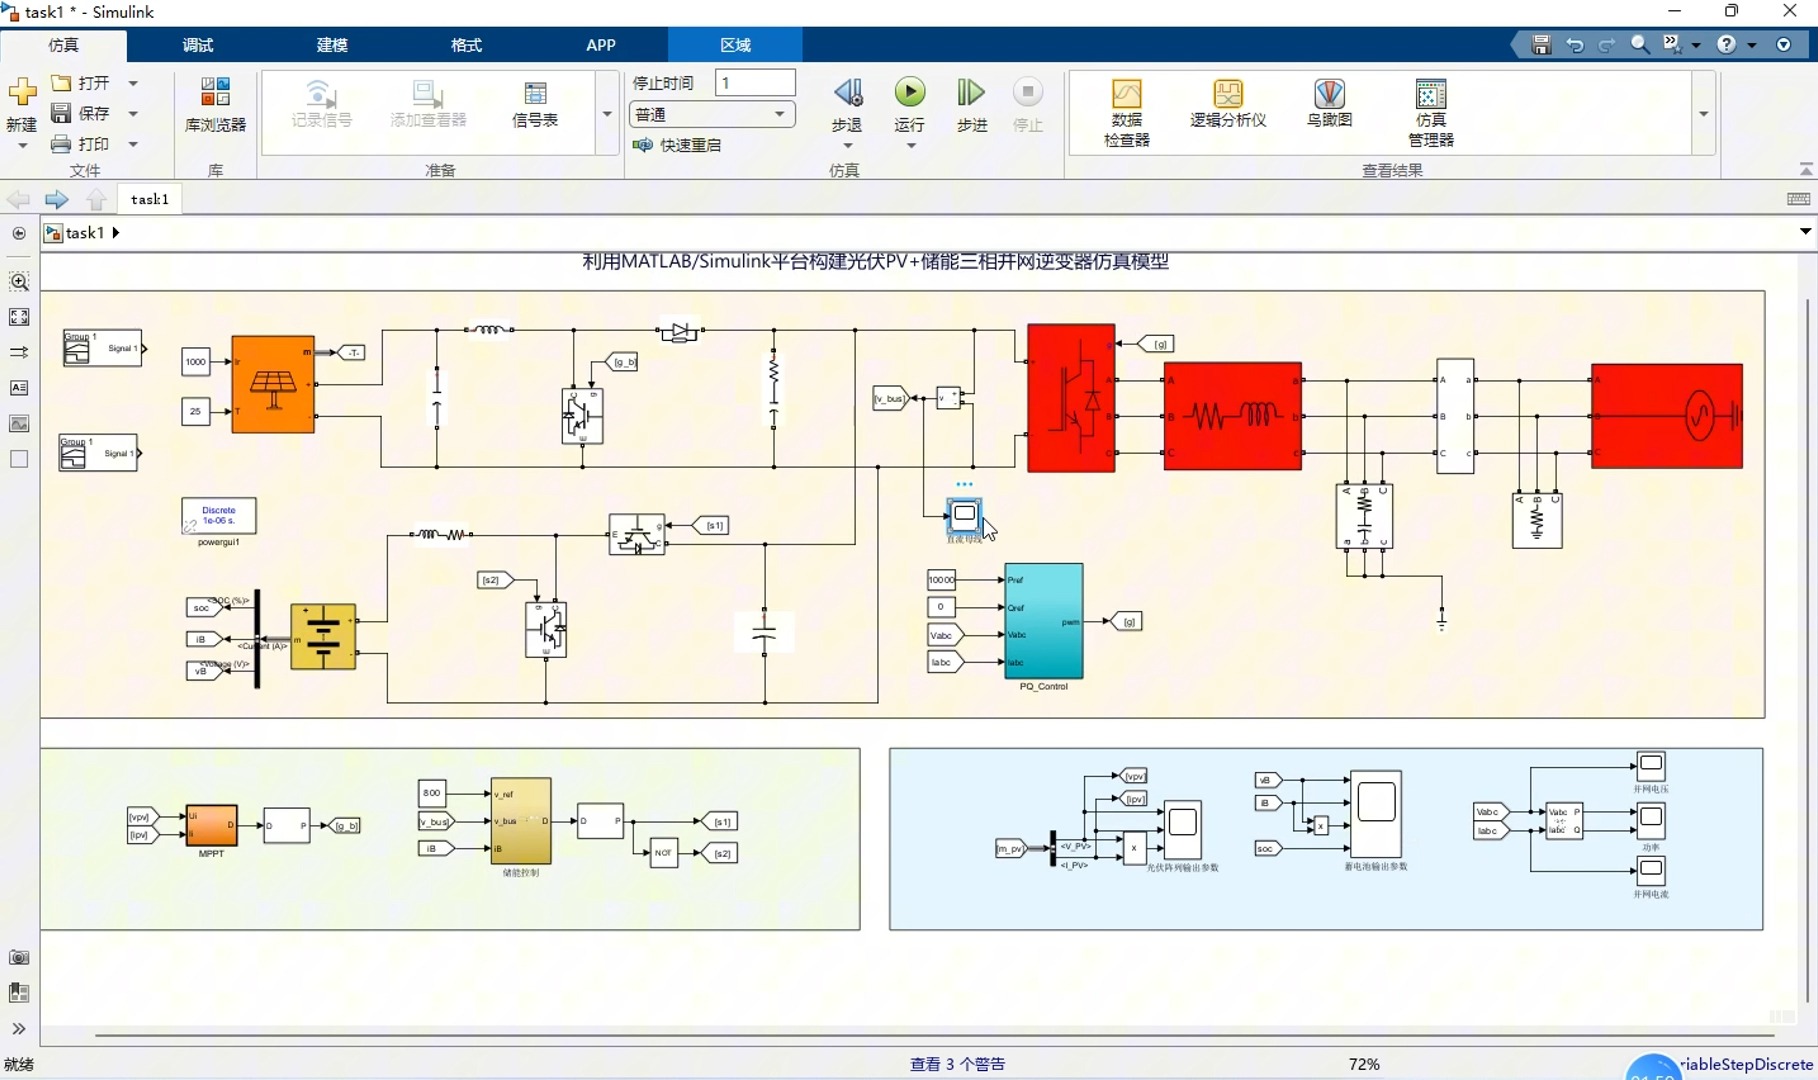Open the Signal Table (信号表) dropdown arrow

(x=607, y=114)
